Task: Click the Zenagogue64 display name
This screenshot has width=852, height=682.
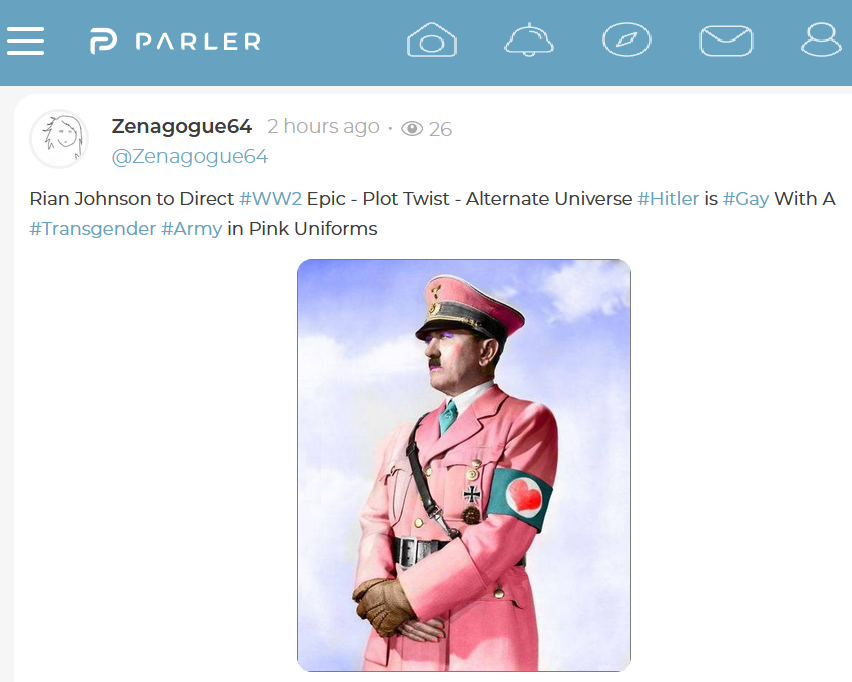Action: (181, 126)
